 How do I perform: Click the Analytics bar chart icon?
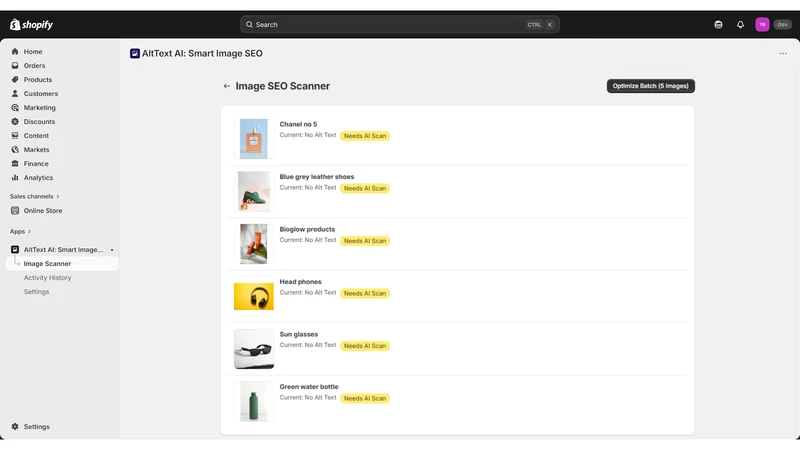tap(15, 178)
